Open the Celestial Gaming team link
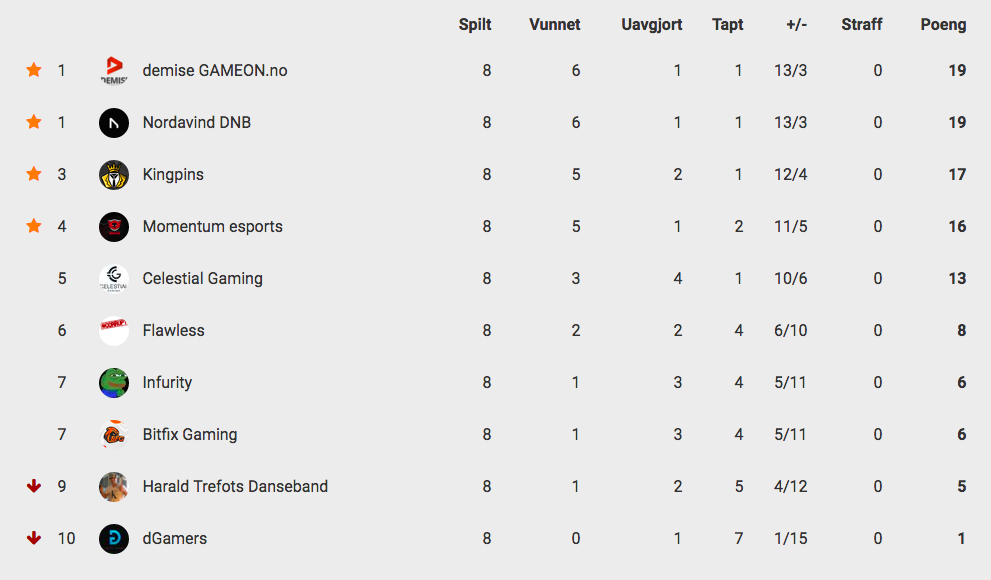Image resolution: width=991 pixels, height=580 pixels. (202, 279)
